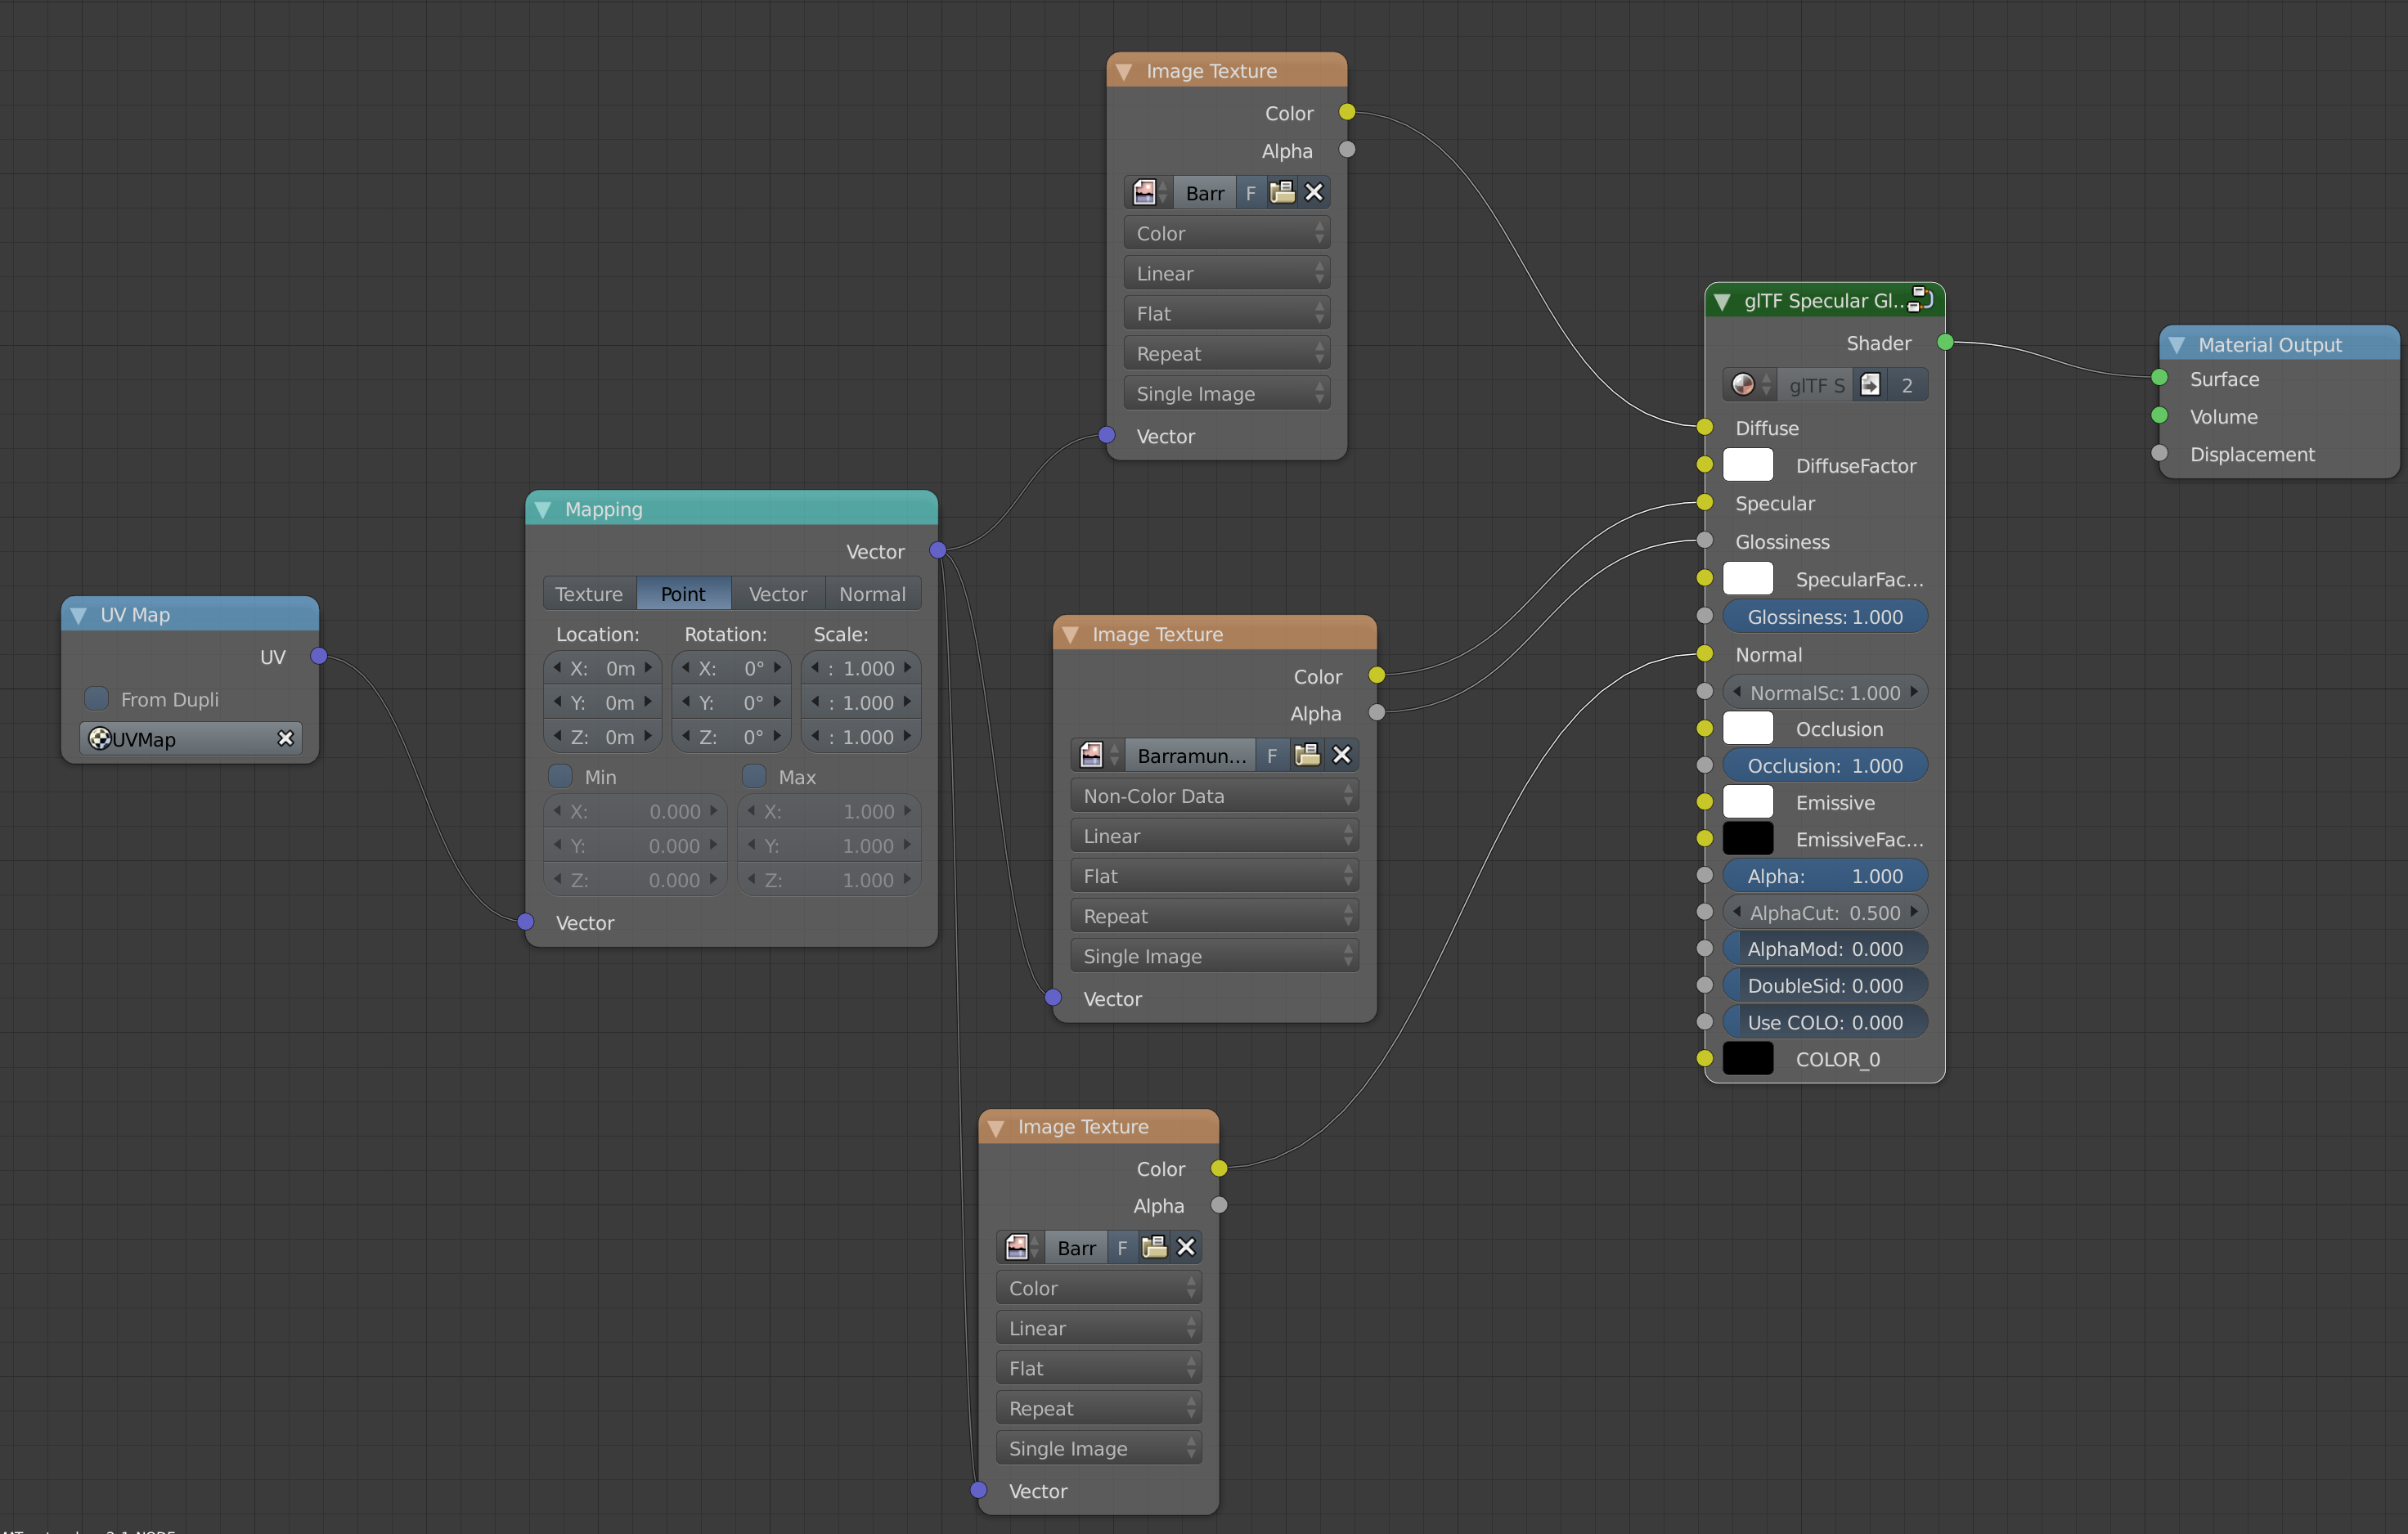Click the EmissiveFac… black color swatch
The height and width of the screenshot is (1534, 2408).
point(1748,839)
